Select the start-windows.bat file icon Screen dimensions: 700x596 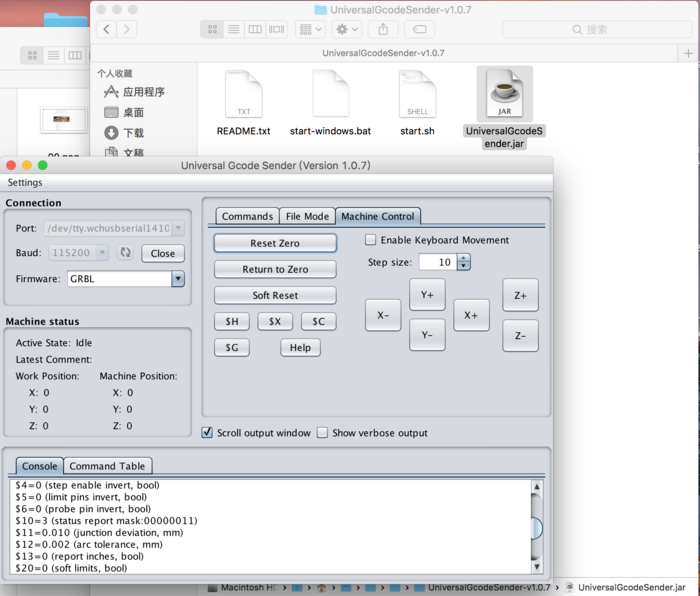pos(330,94)
